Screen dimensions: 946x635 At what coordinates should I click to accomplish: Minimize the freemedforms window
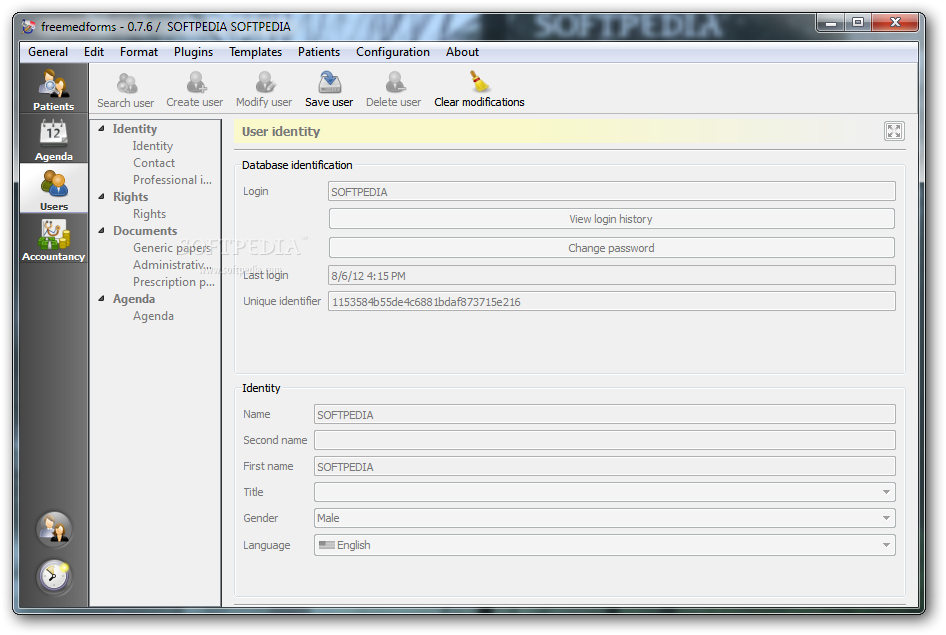[x=830, y=23]
